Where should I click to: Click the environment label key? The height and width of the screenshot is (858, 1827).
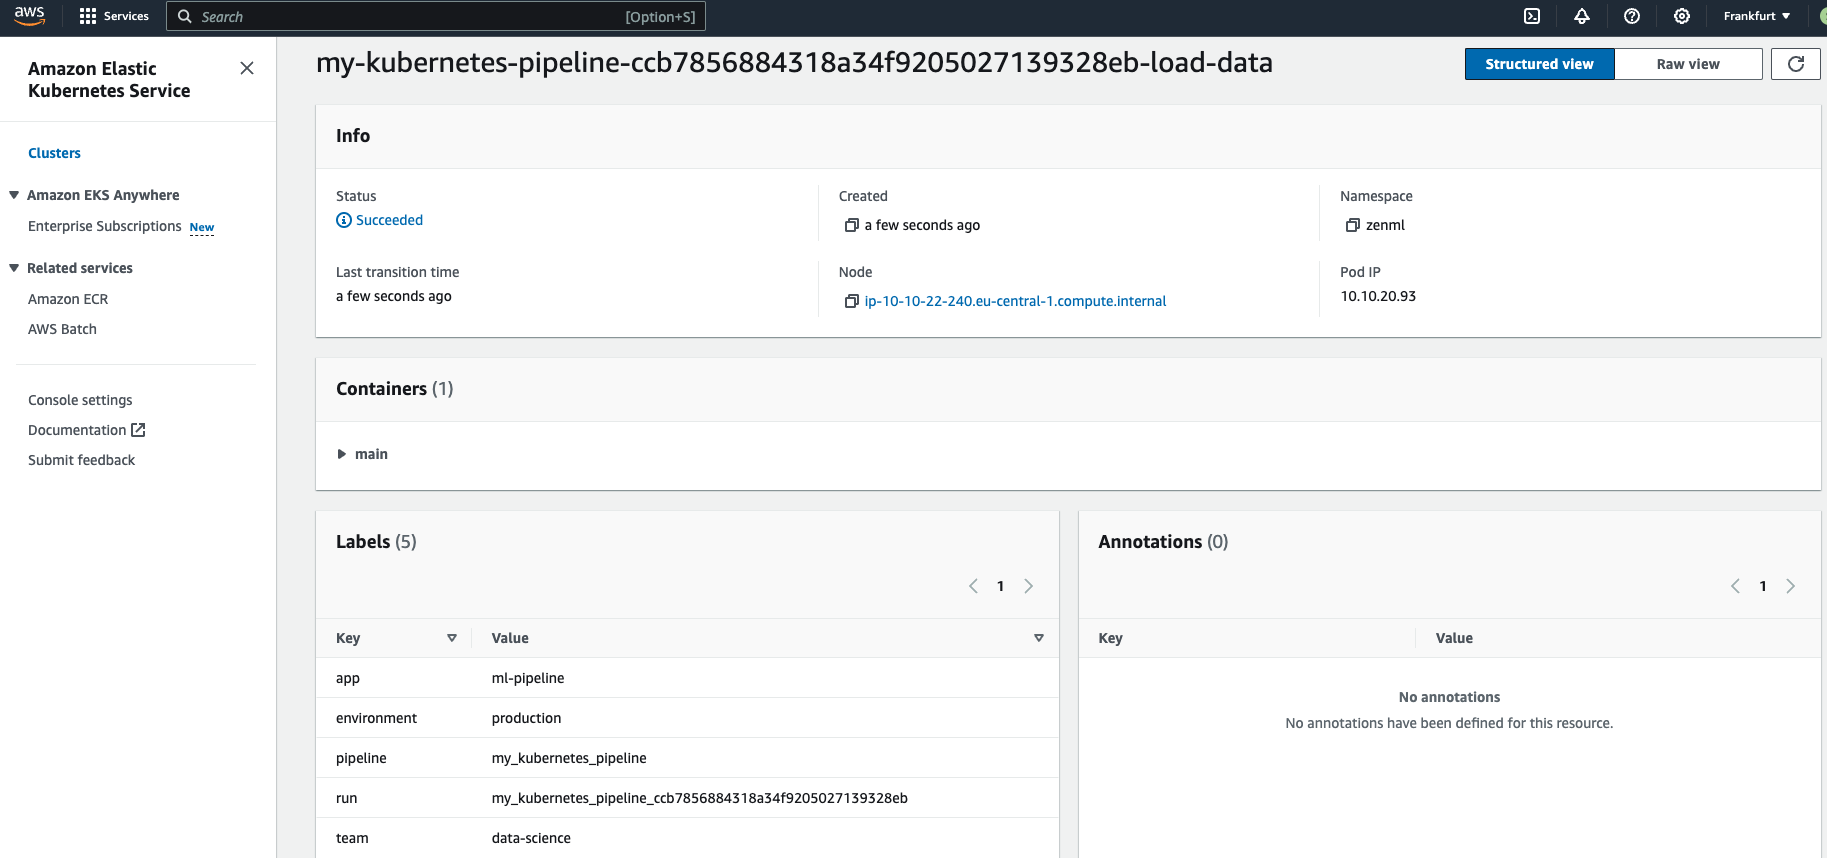[x=376, y=718]
